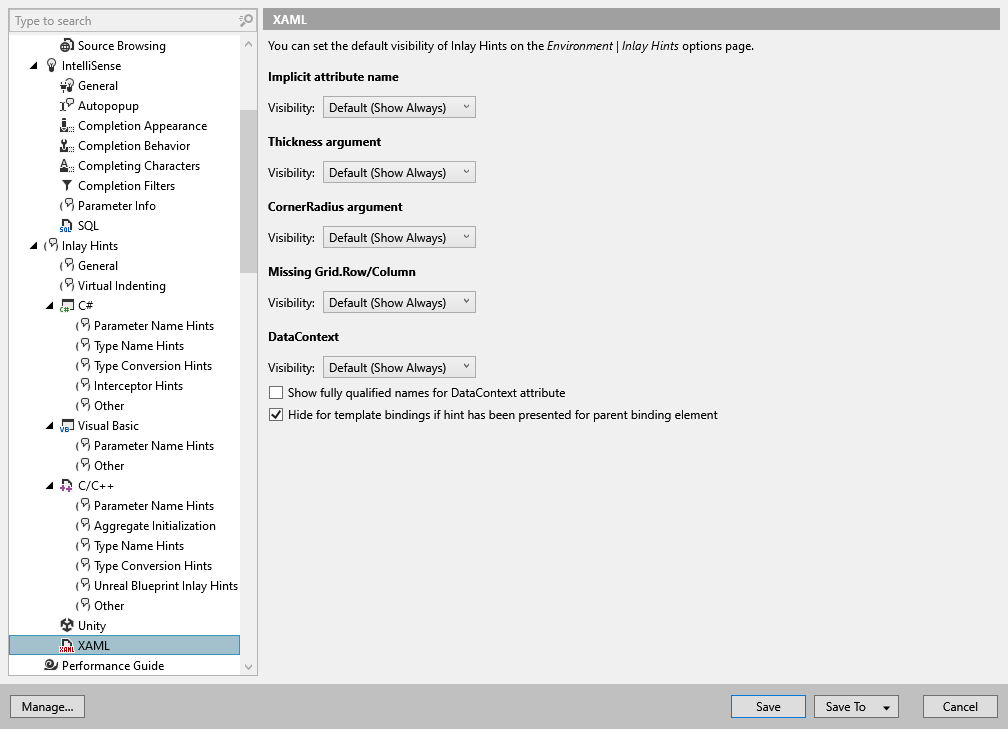Enable fully qualified names for DataContext attribute
The width and height of the screenshot is (1008, 729).
[x=276, y=392]
